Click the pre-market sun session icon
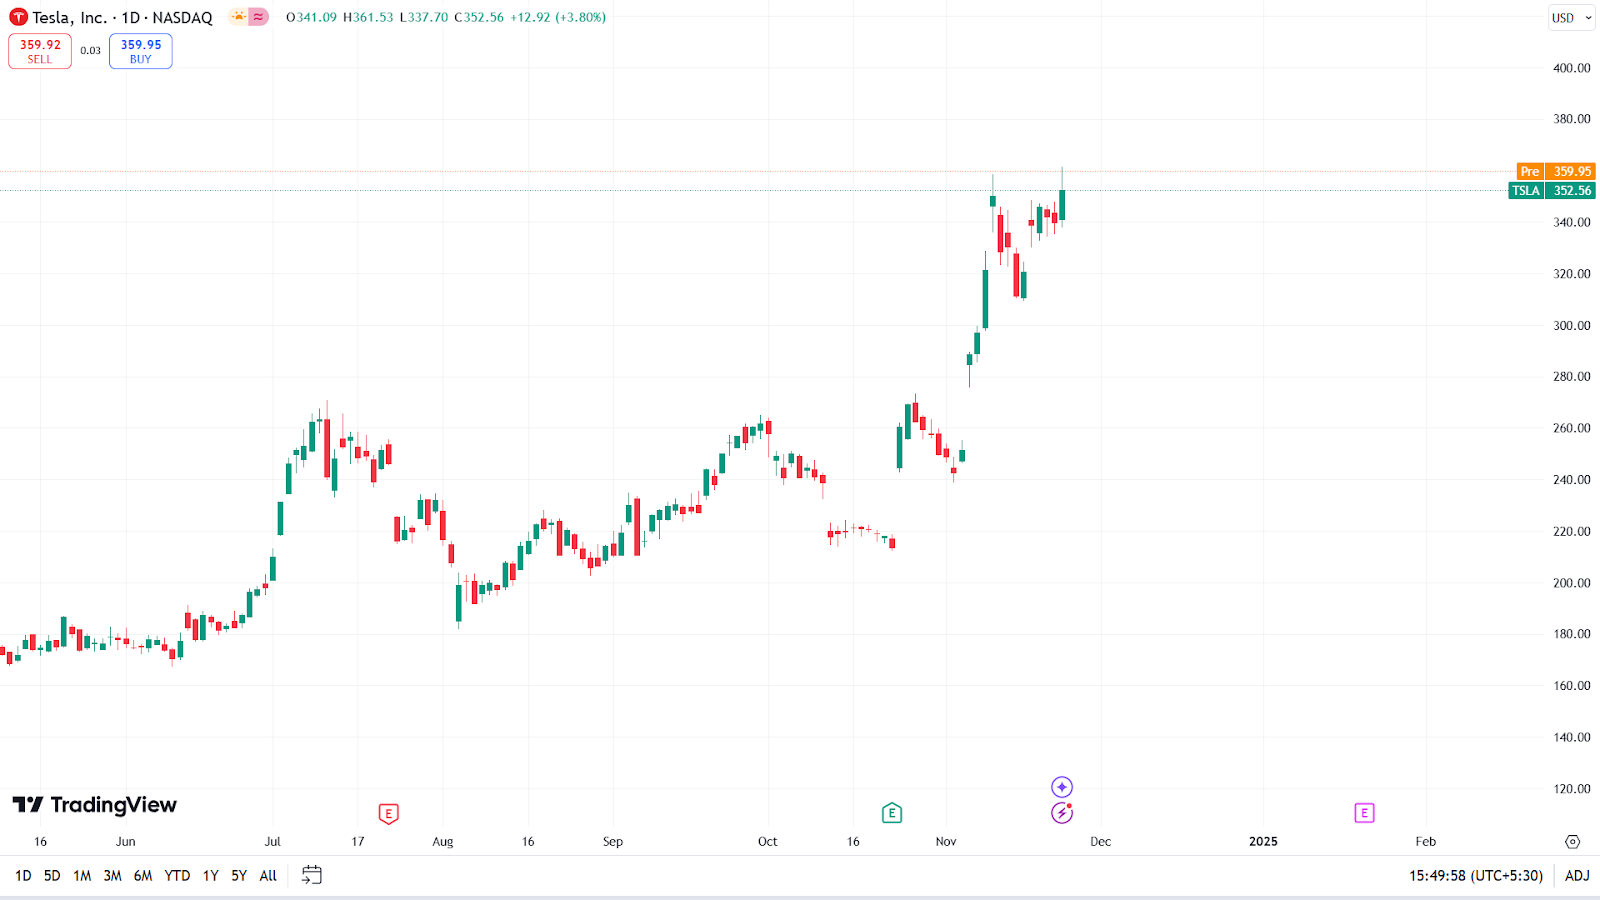 tap(238, 17)
